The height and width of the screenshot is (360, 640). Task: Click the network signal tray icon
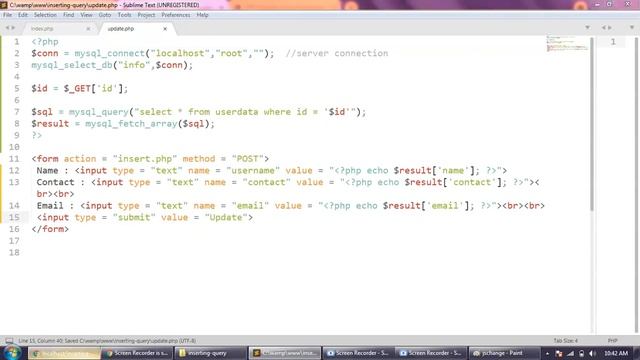pos(570,353)
